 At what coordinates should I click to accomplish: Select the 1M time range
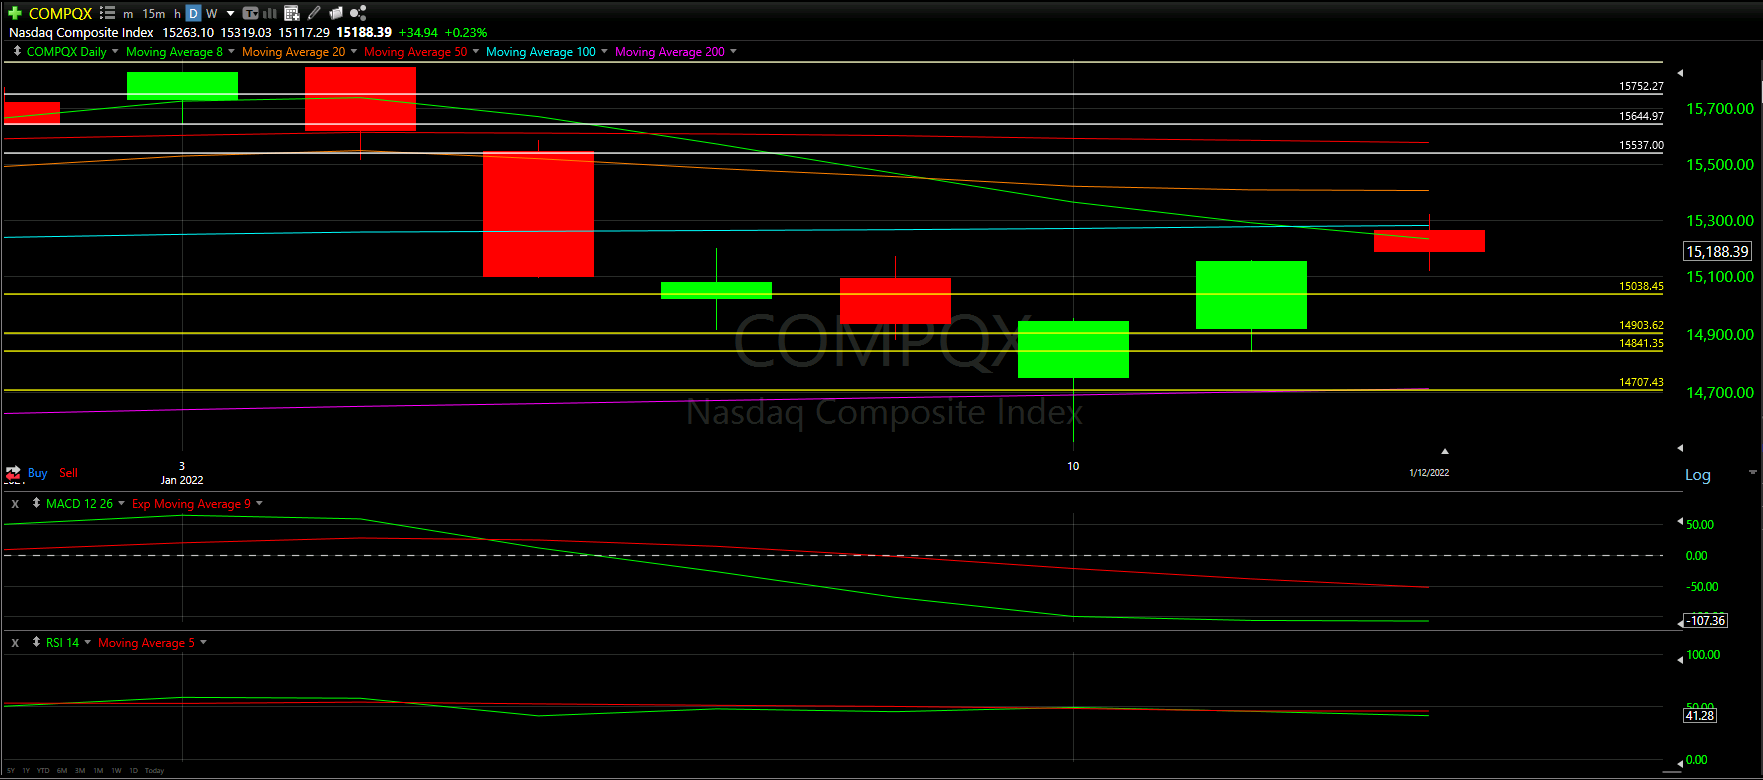(98, 771)
